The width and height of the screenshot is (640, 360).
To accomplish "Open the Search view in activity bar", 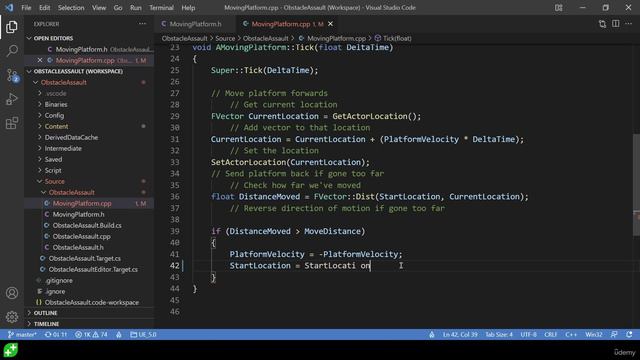I will (12, 51).
